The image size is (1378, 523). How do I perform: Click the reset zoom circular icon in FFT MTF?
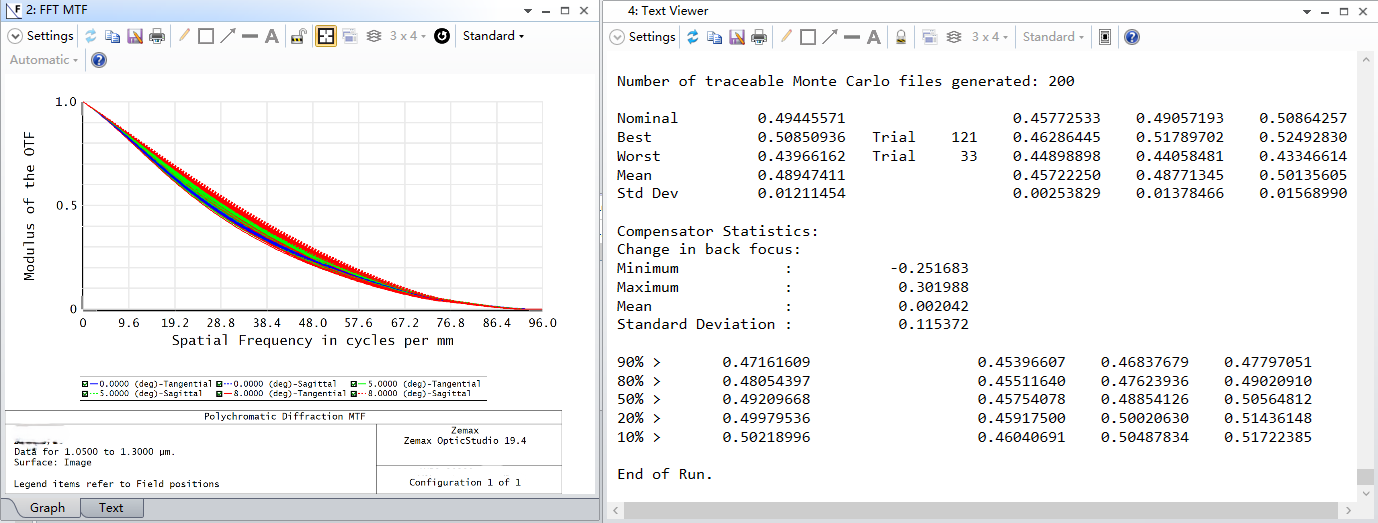pyautogui.click(x=441, y=36)
